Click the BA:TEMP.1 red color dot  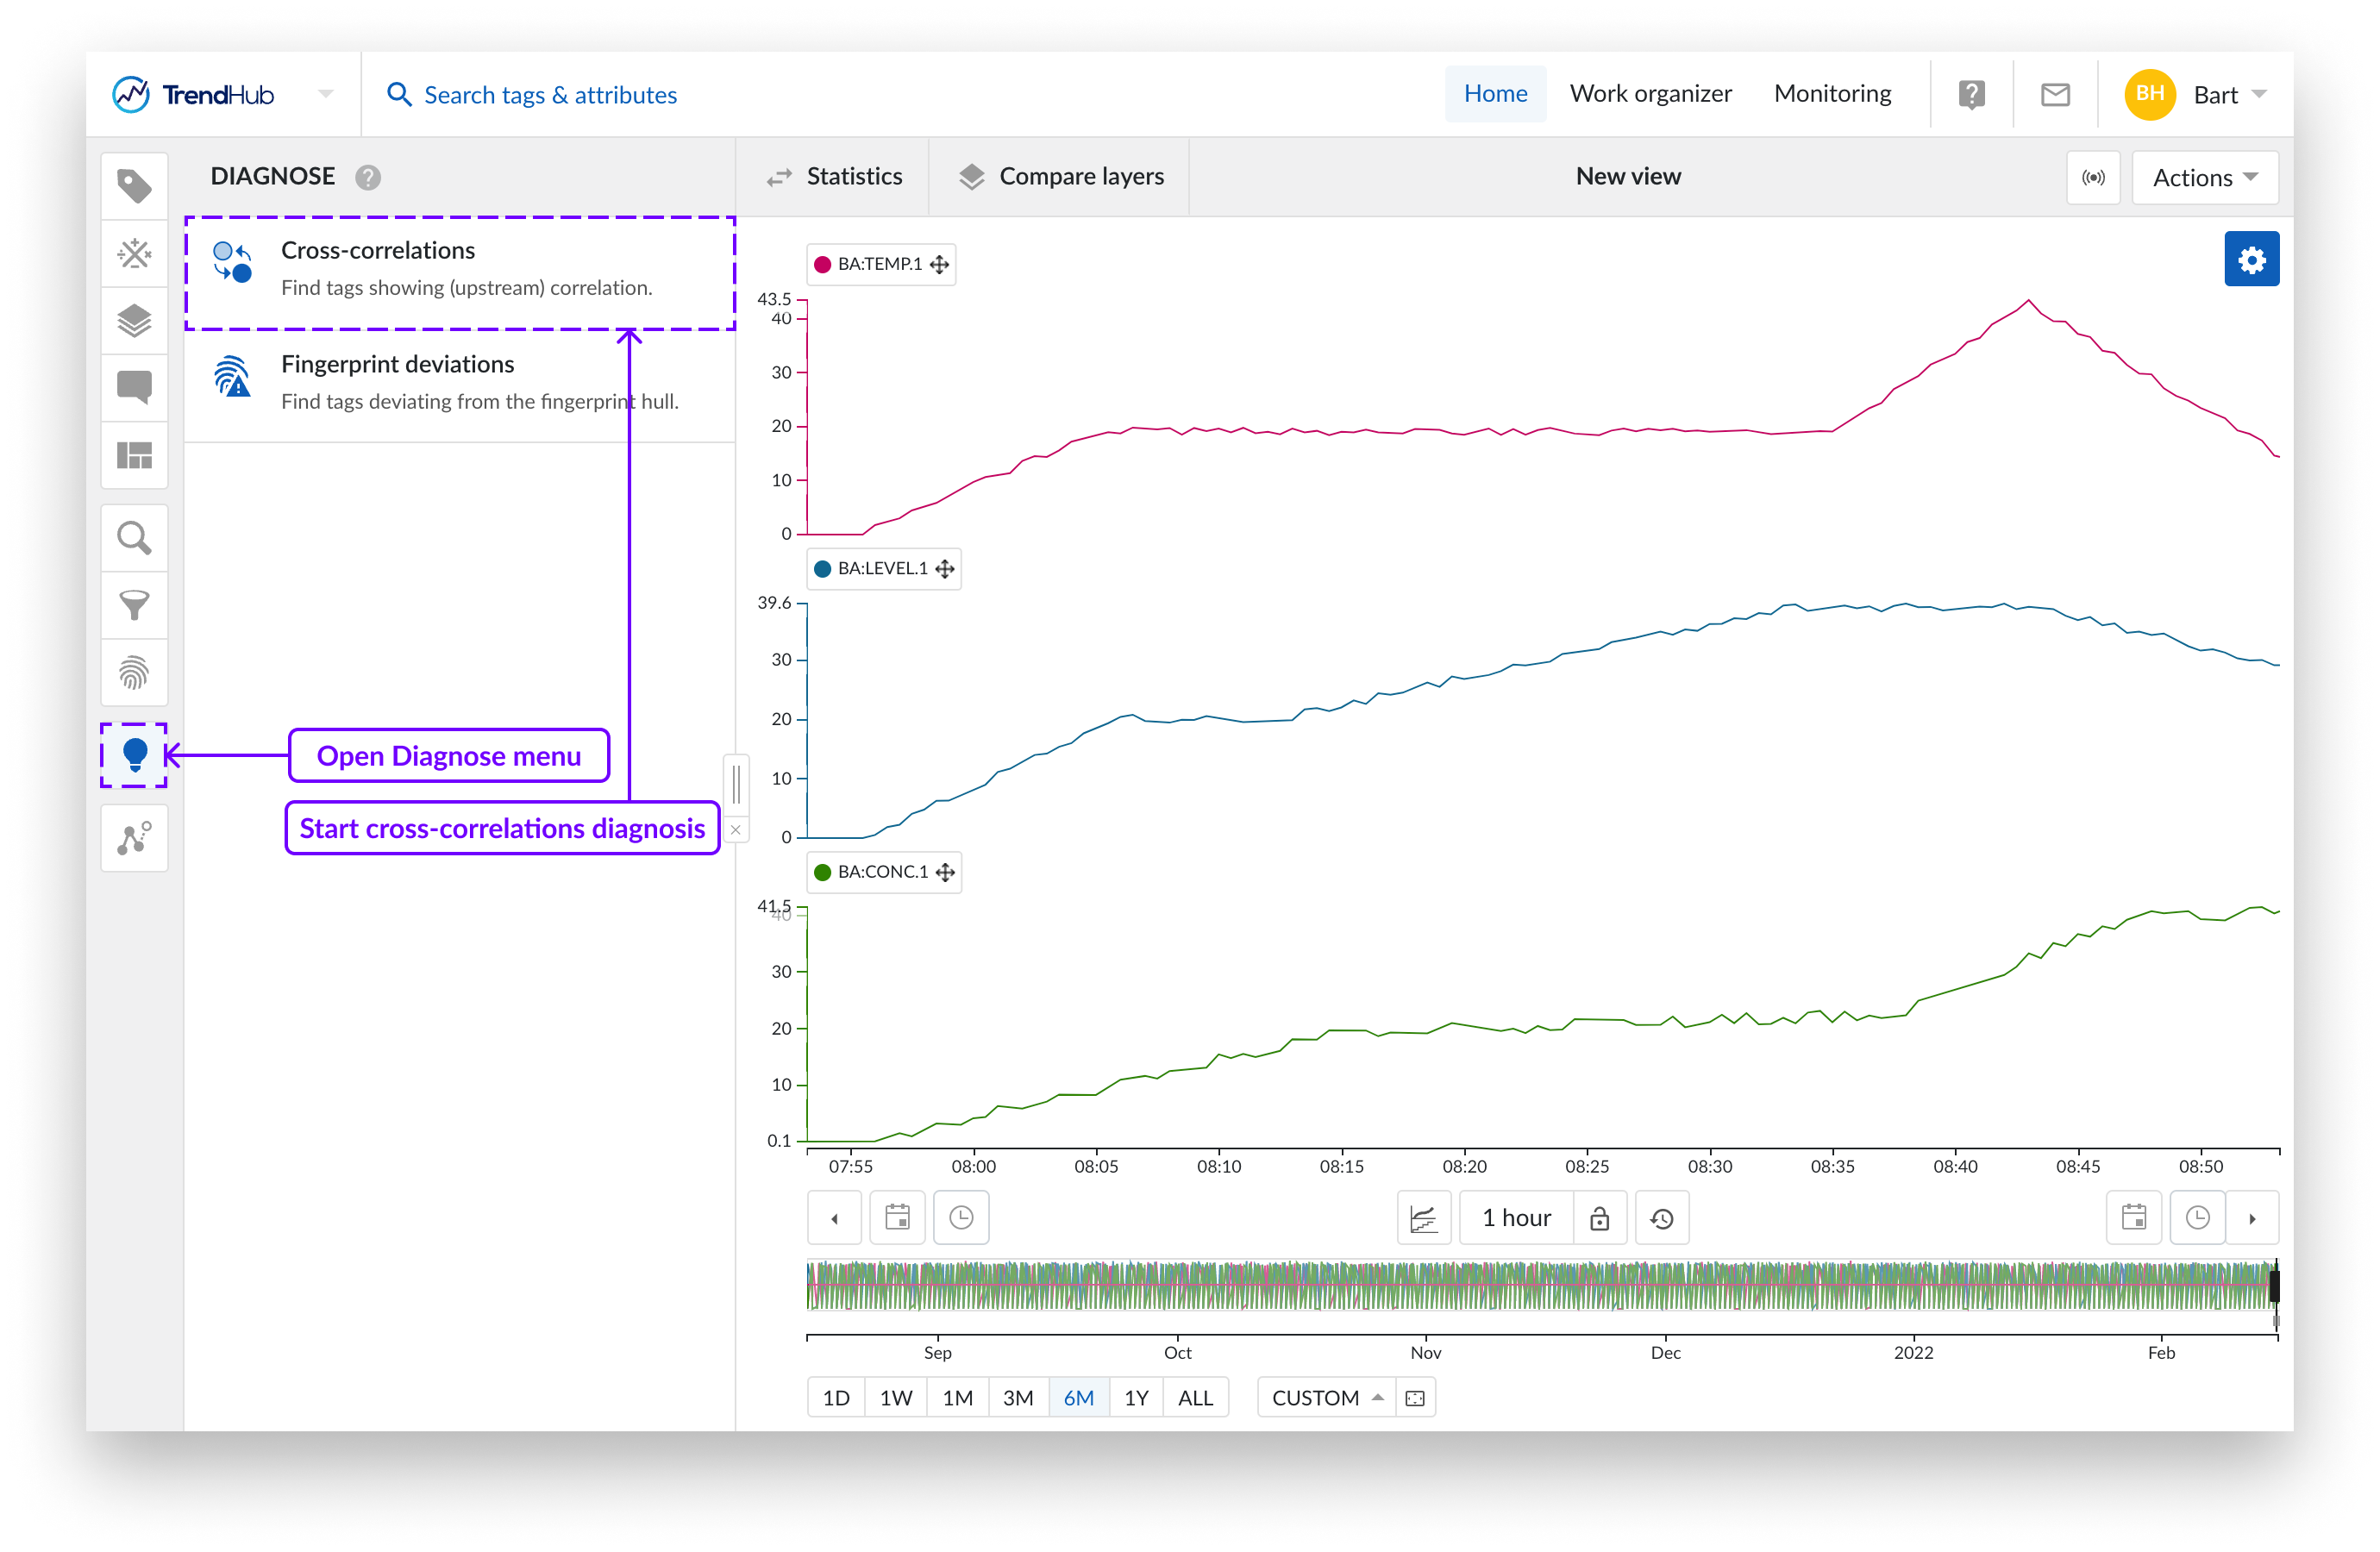tap(823, 265)
